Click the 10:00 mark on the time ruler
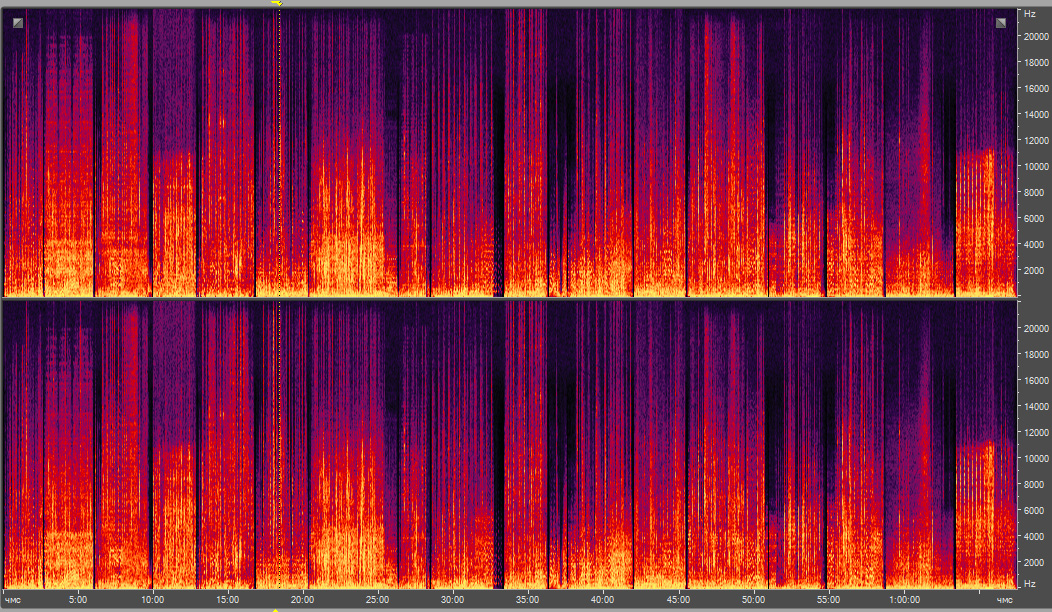Screen dimensions: 1052x612 coord(153,600)
